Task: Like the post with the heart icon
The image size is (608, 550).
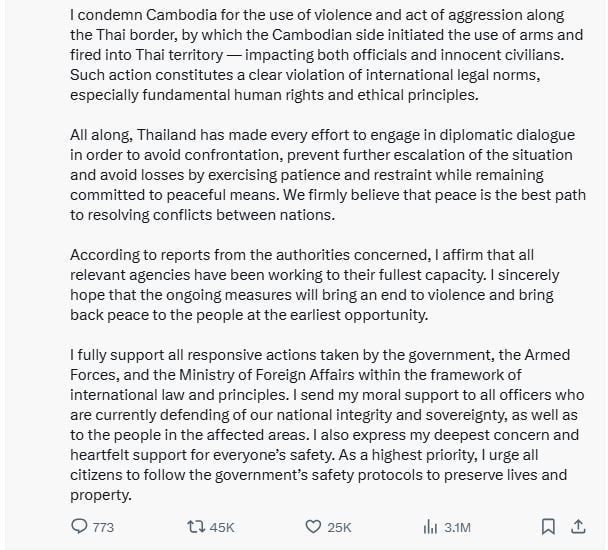Action: coord(313,527)
